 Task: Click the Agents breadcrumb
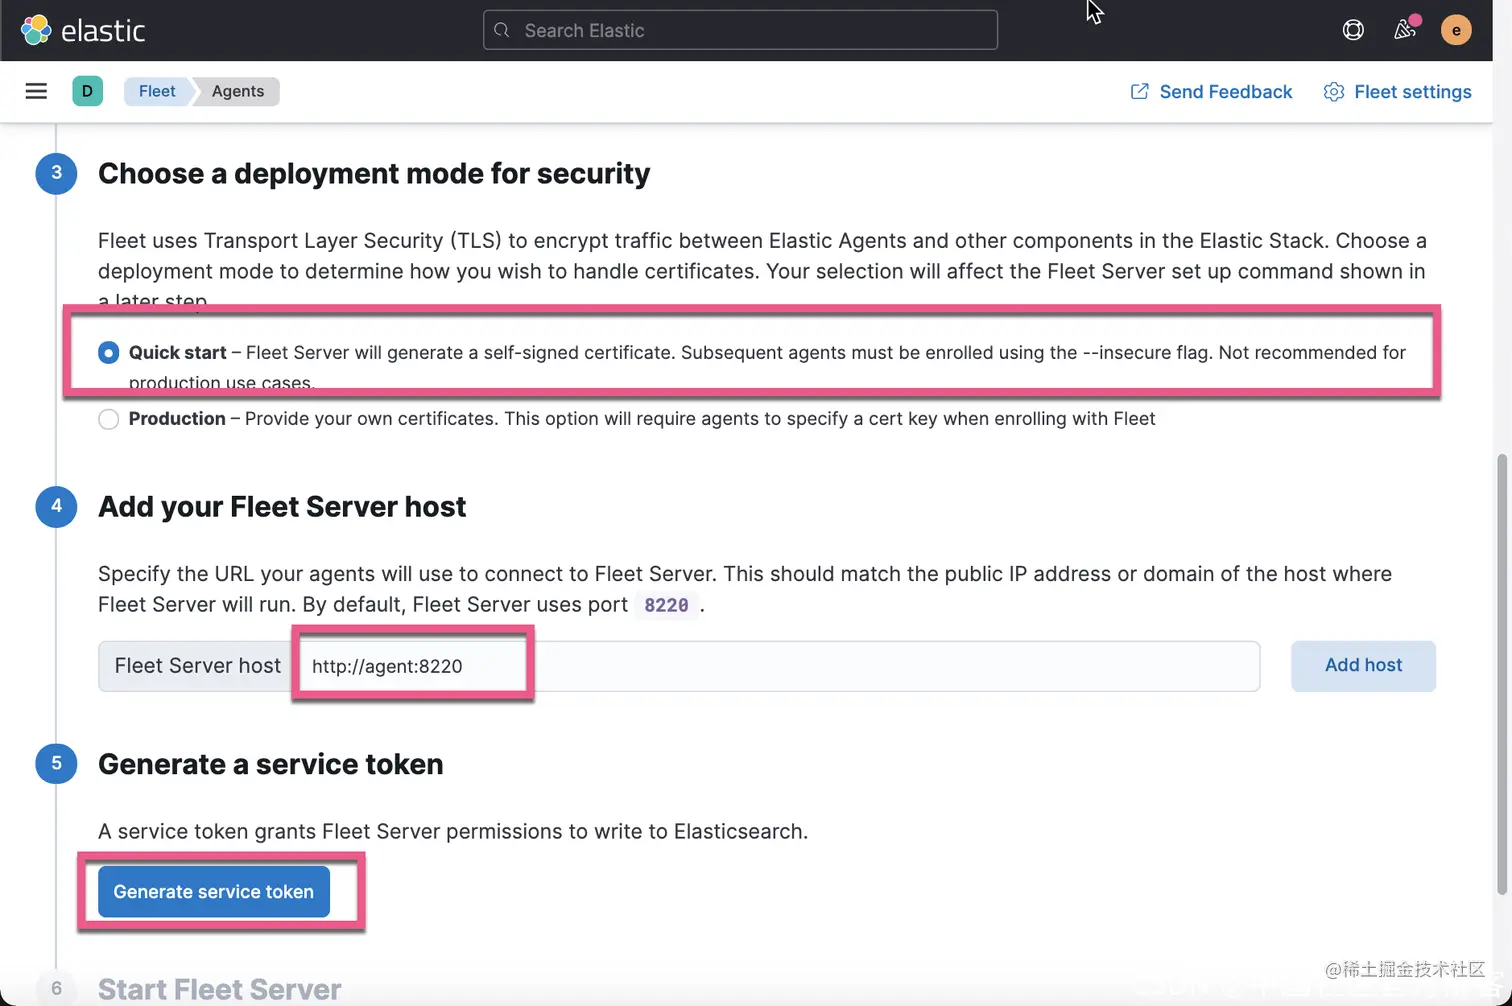[238, 91]
